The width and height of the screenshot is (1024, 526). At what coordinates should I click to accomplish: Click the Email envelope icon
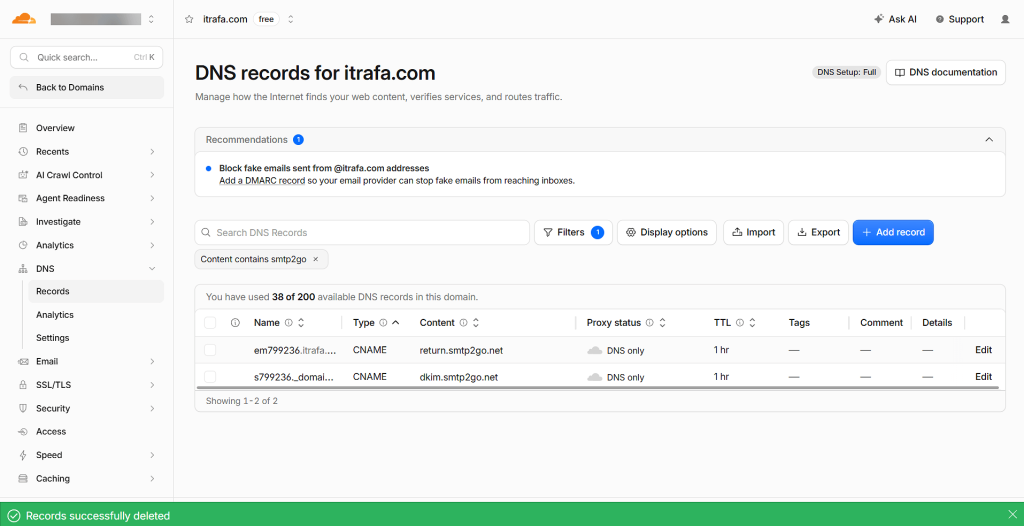tap(23, 361)
